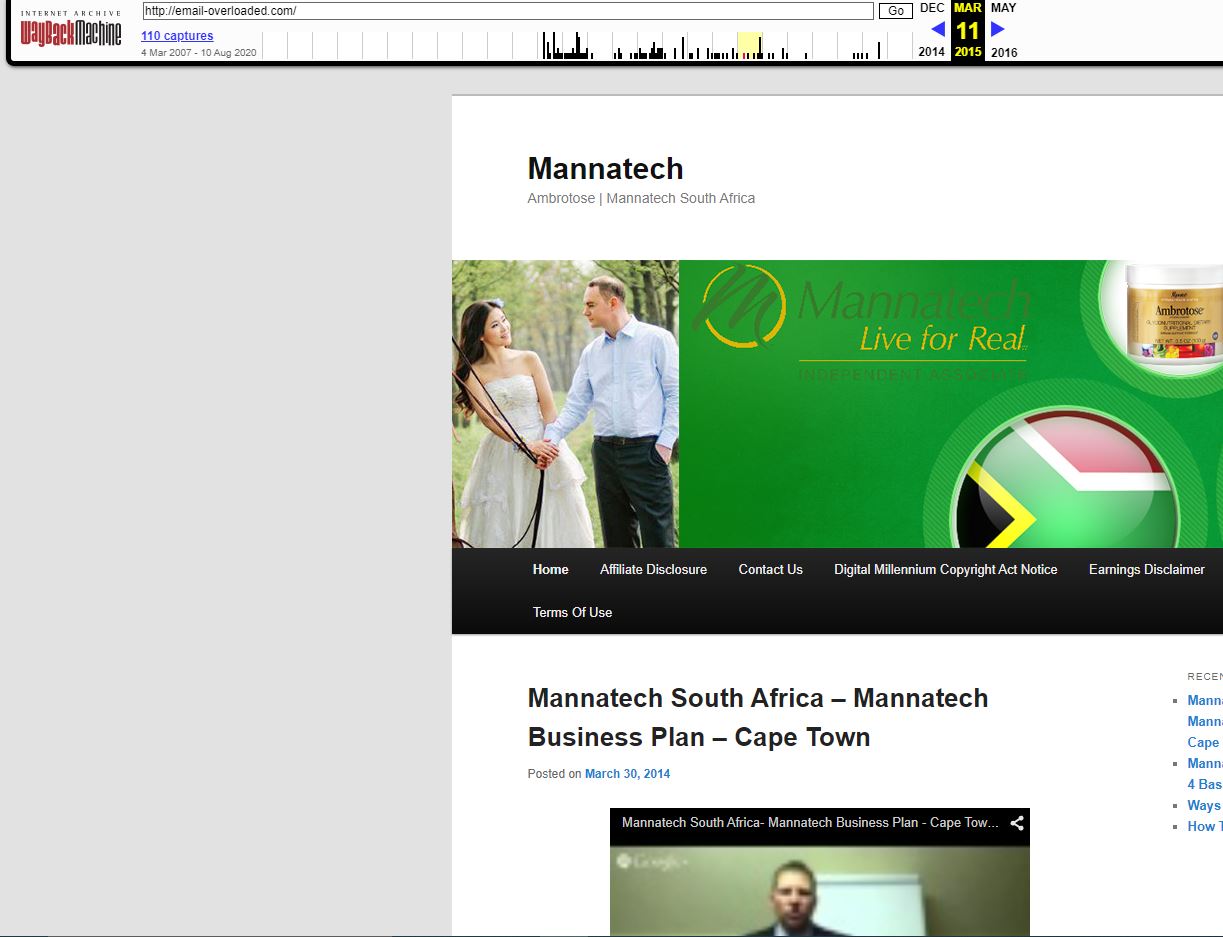Go to Terms Of Use page

(572, 613)
